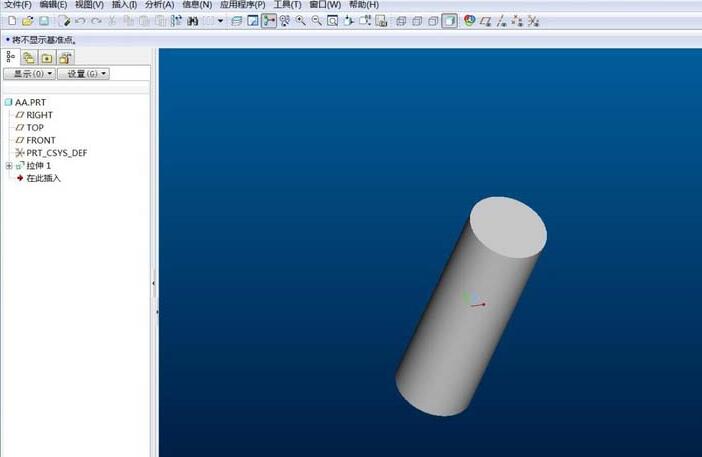Open the 应用程序(P) menu

coord(243,5)
